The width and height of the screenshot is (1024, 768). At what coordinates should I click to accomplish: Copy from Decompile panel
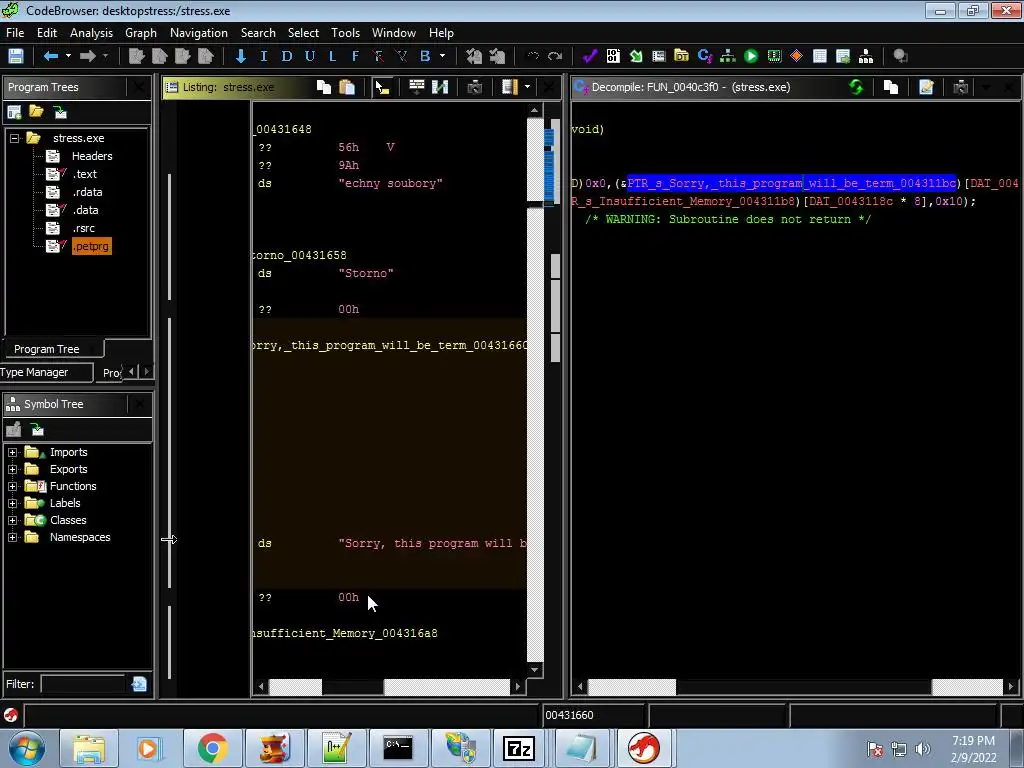point(890,87)
